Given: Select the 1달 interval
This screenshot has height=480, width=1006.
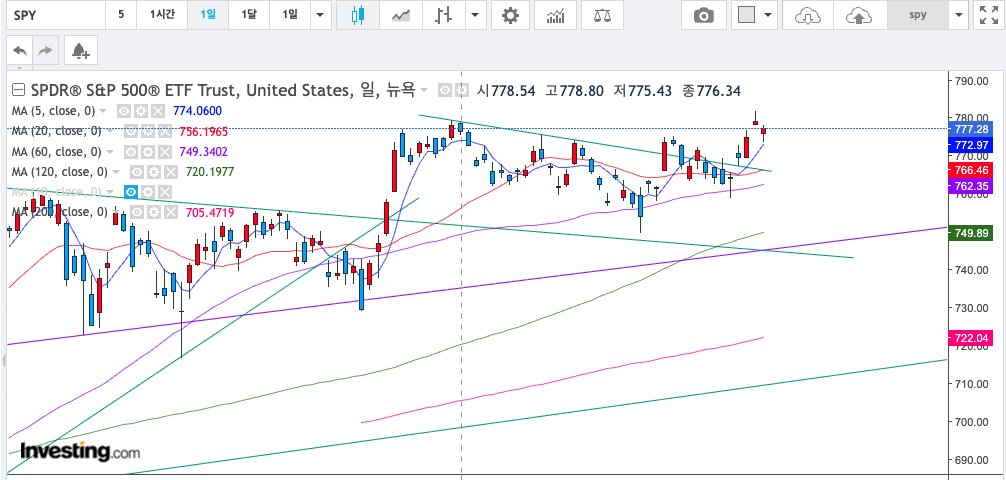Looking at the screenshot, I should pyautogui.click(x=249, y=15).
